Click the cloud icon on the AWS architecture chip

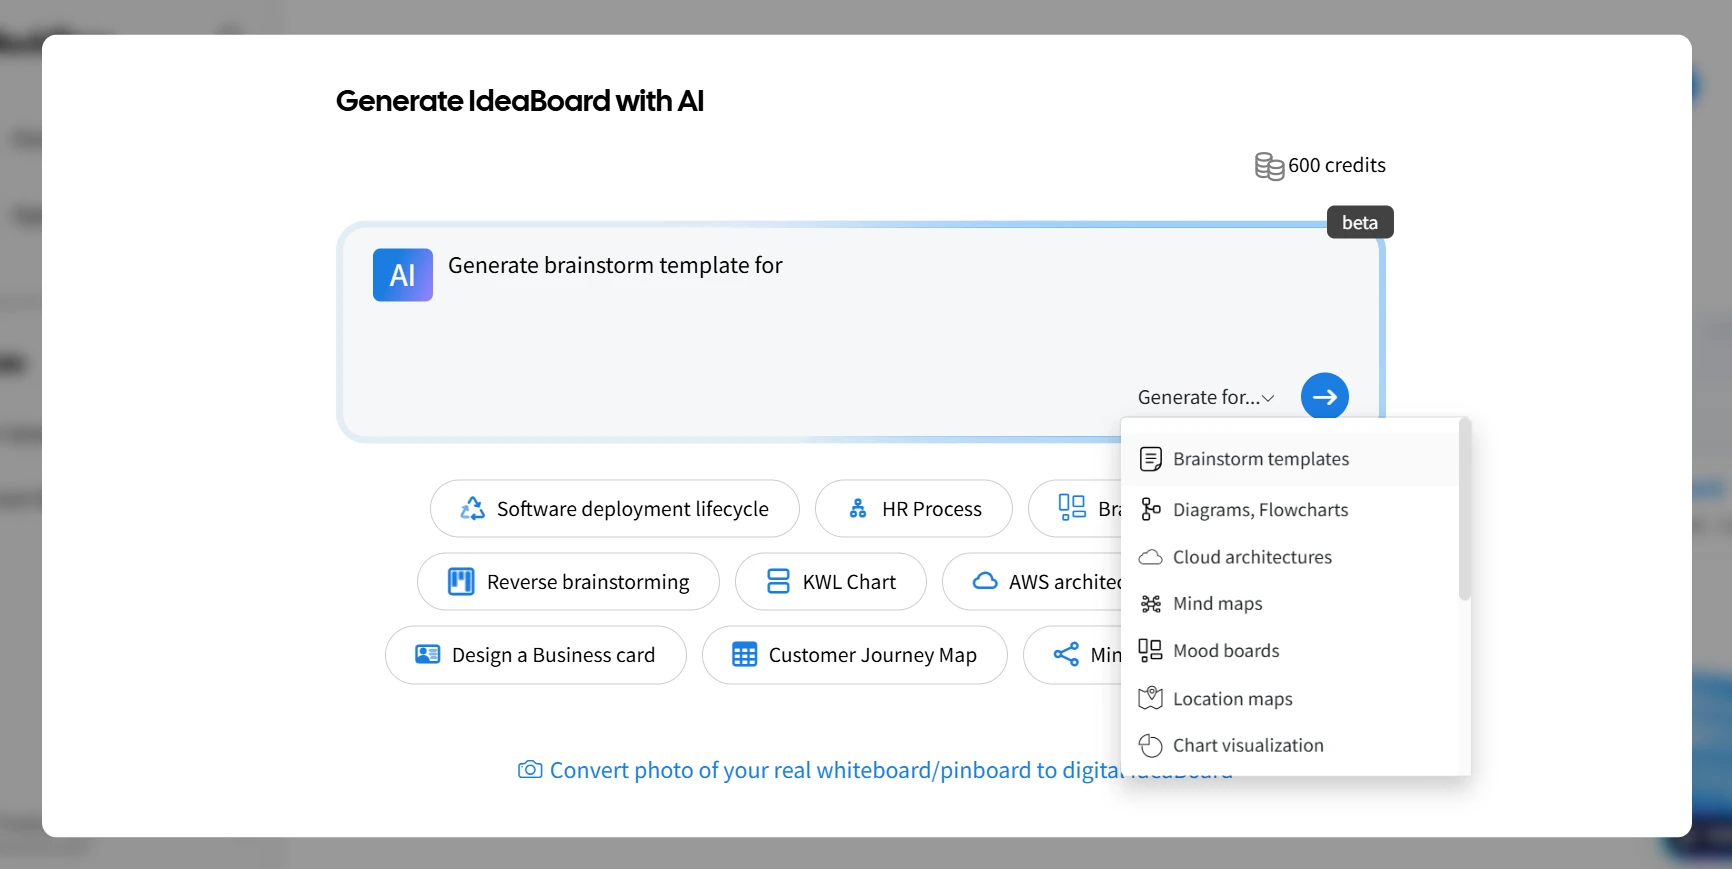(x=985, y=581)
